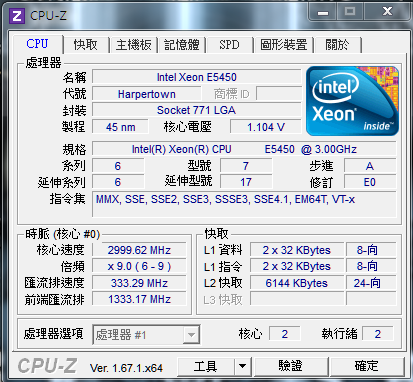
Task: Click the 核心 count value 2
Action: coord(284,334)
